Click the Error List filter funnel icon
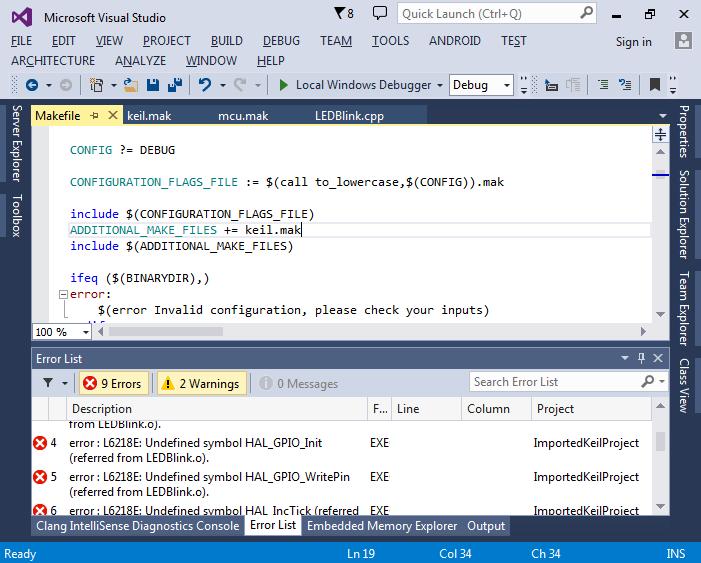The height and width of the screenshot is (563, 701). tap(47, 383)
